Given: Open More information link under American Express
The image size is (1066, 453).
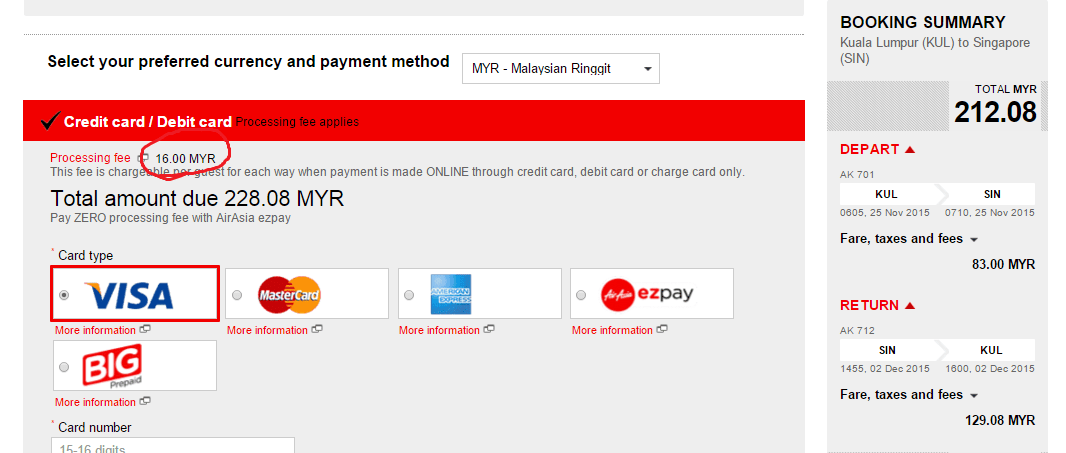Looking at the screenshot, I should (x=439, y=331).
